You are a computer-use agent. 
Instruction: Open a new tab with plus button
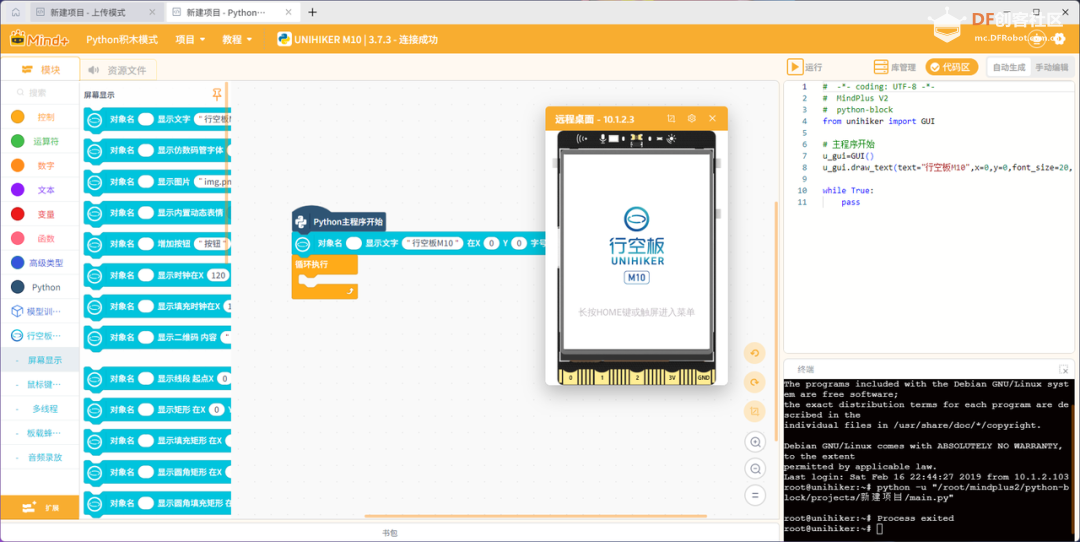click(x=312, y=12)
